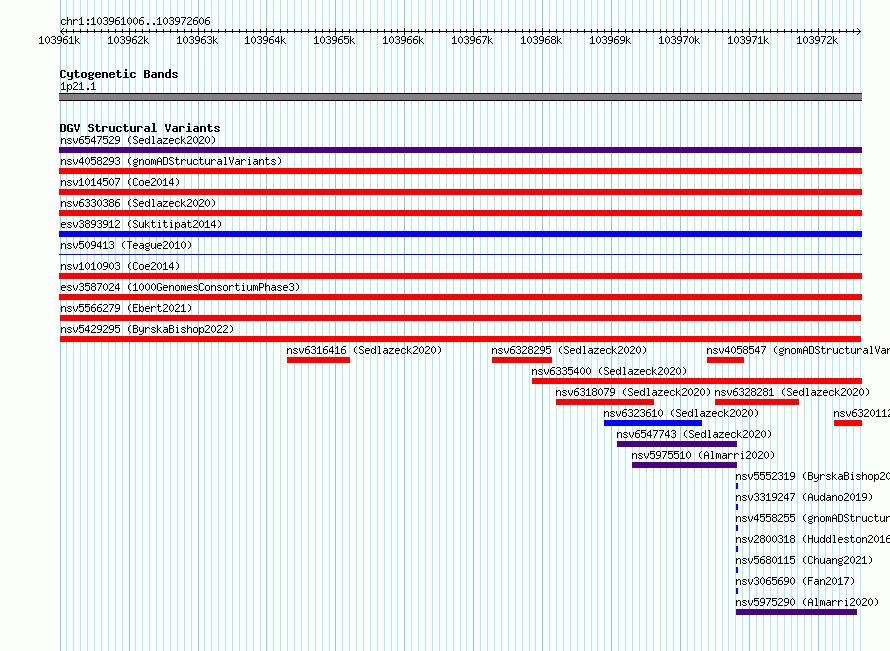
Task: Select nsv3319247 (Audano2019) label
Action: 804,497
